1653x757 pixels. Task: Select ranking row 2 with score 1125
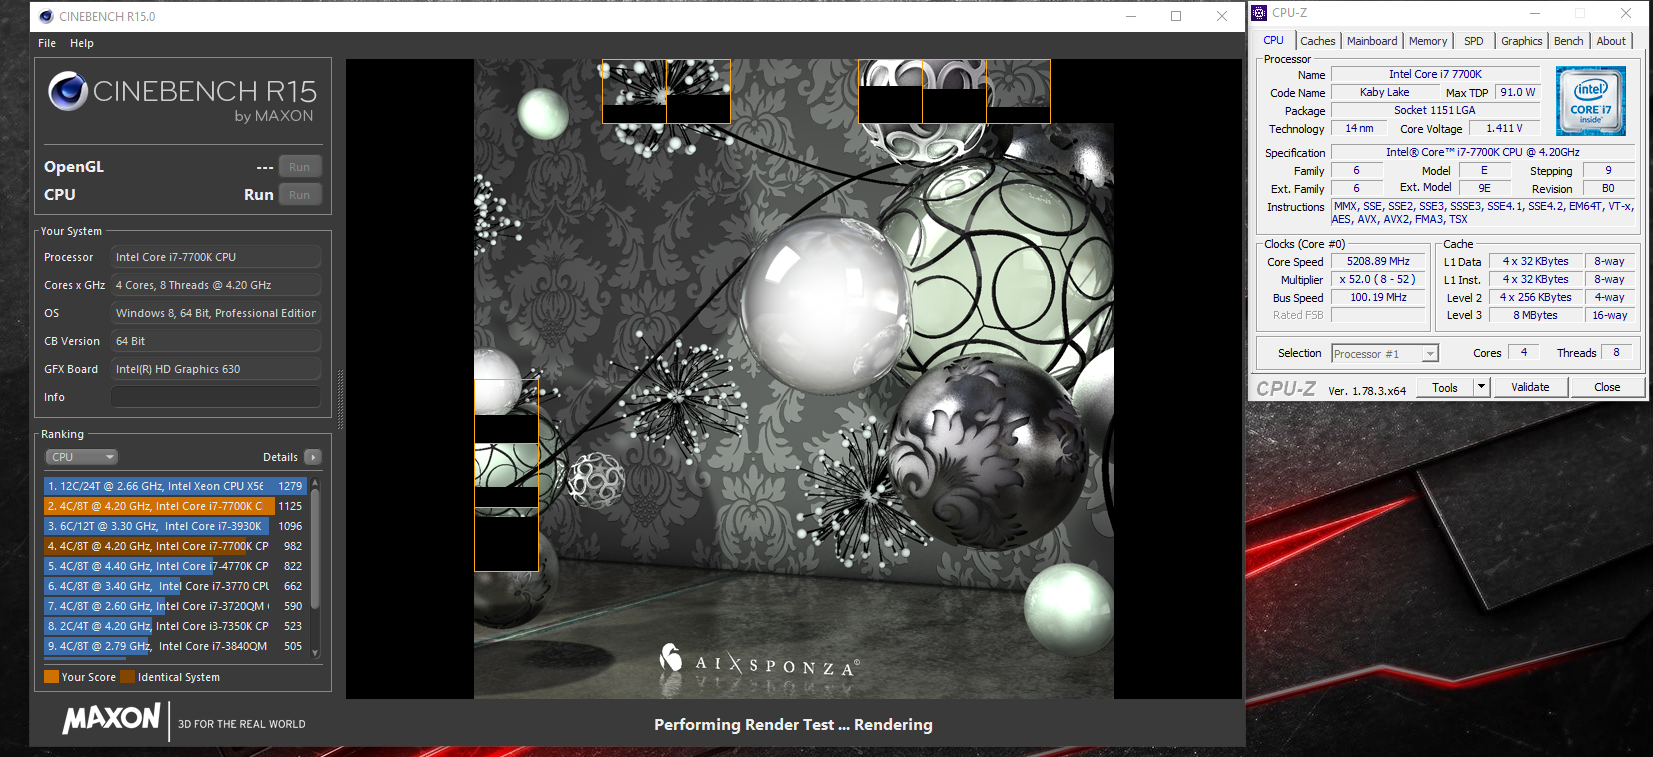click(175, 506)
